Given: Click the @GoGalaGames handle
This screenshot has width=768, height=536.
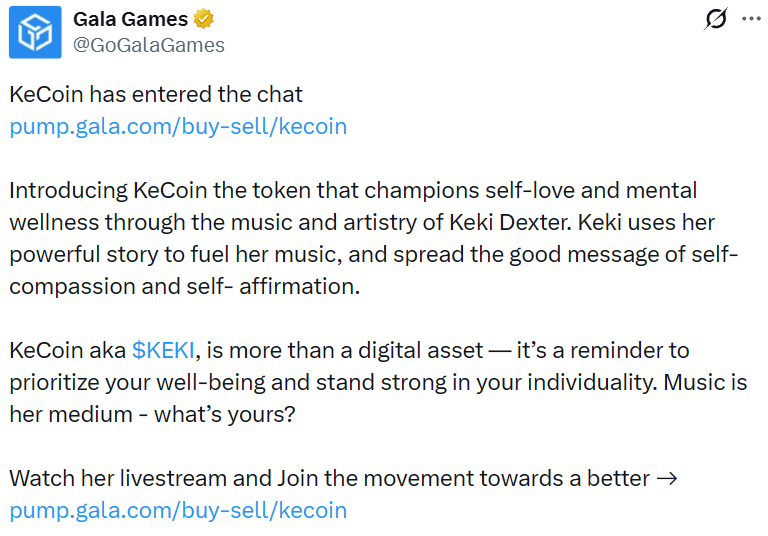Looking at the screenshot, I should (x=149, y=45).
